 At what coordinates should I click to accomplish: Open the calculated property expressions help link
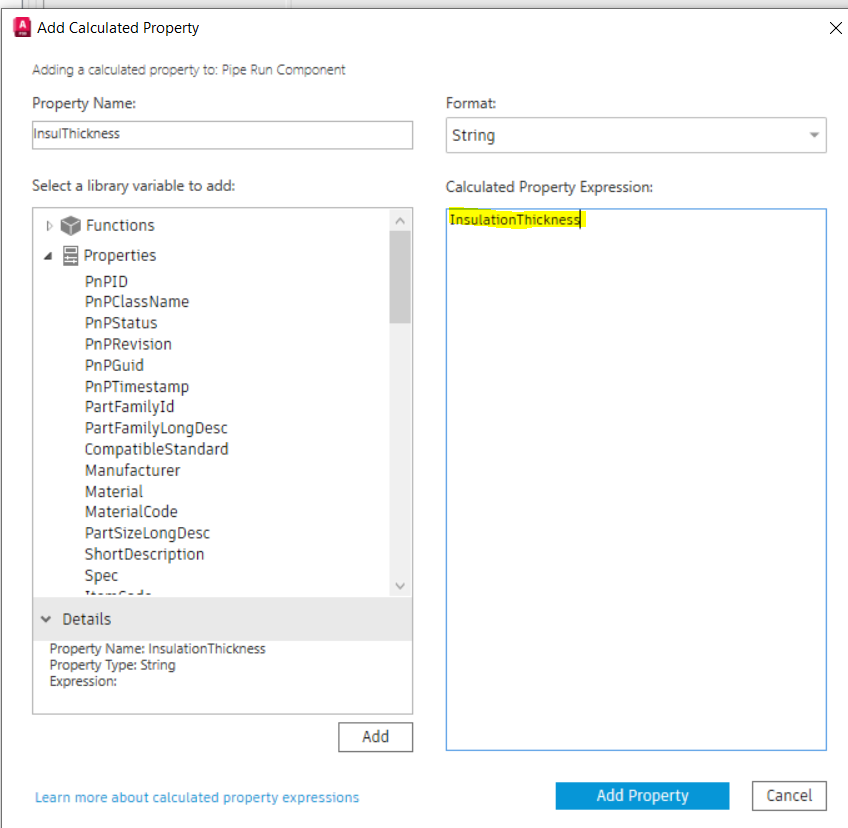point(197,798)
